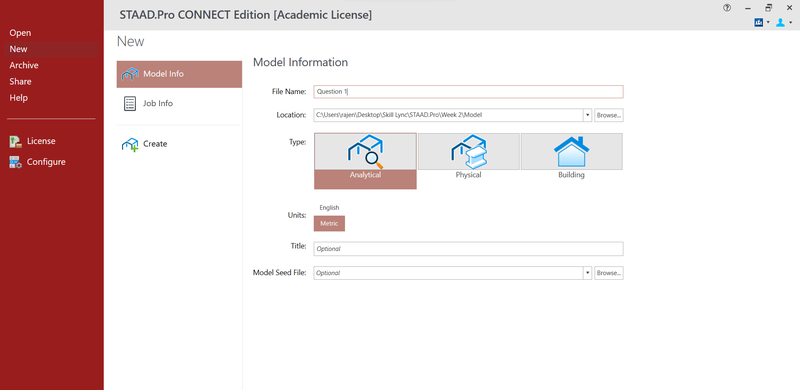800x390 pixels.
Task: Expand the dropdown arrow beside the chart icon
Action: pyautogui.click(x=768, y=23)
